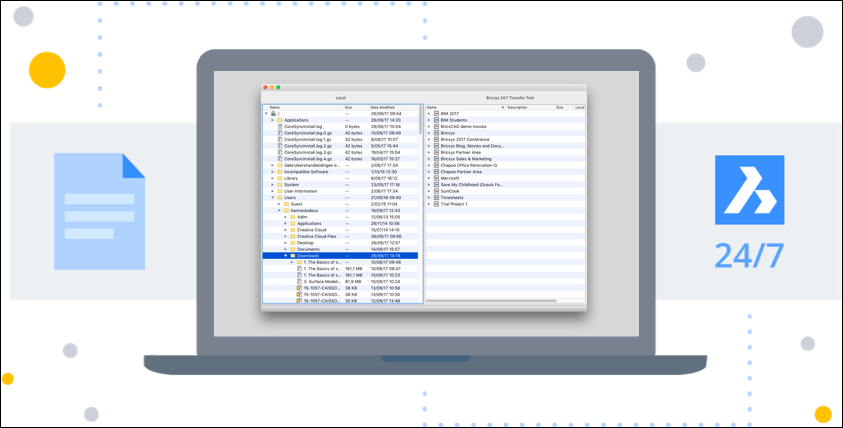The width and height of the screenshot is (843, 428).
Task: Click the hannesledoux folder icon
Action: click(x=286, y=210)
